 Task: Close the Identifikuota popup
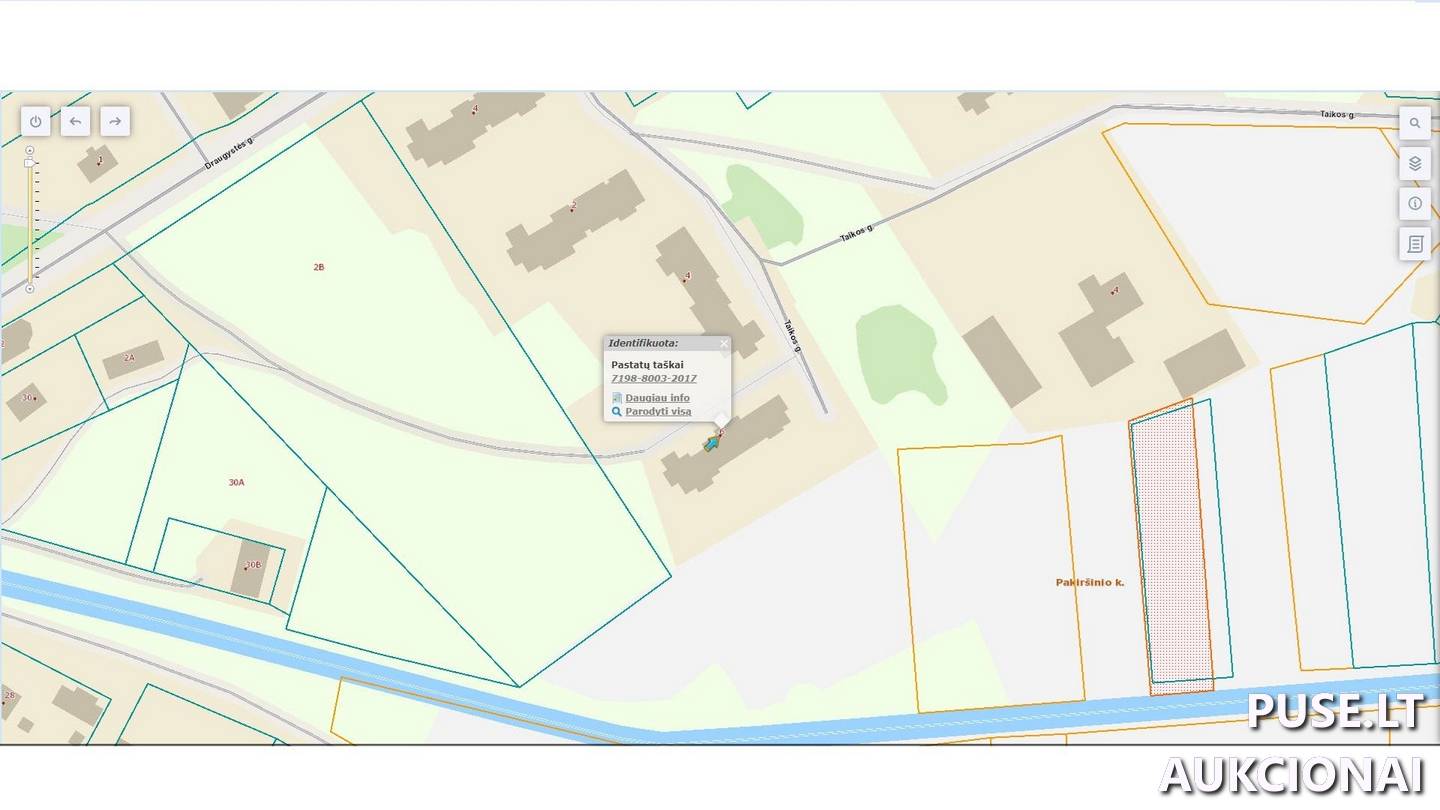724,343
